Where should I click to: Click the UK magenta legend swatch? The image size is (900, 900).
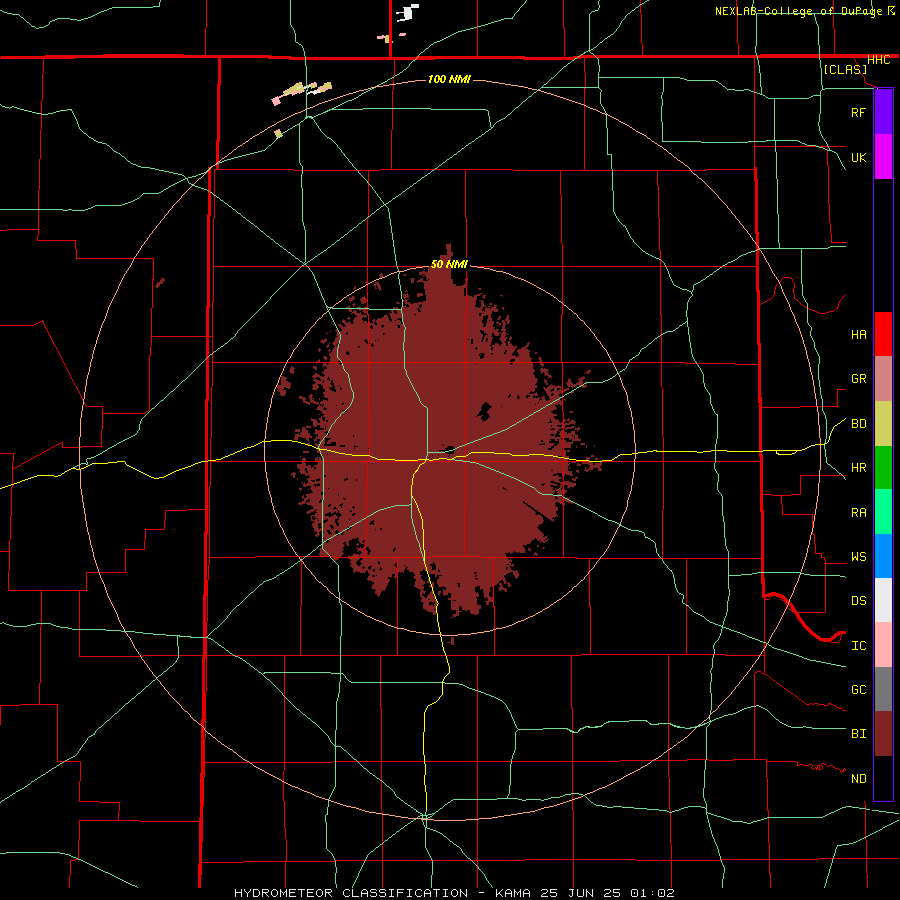coord(883,157)
